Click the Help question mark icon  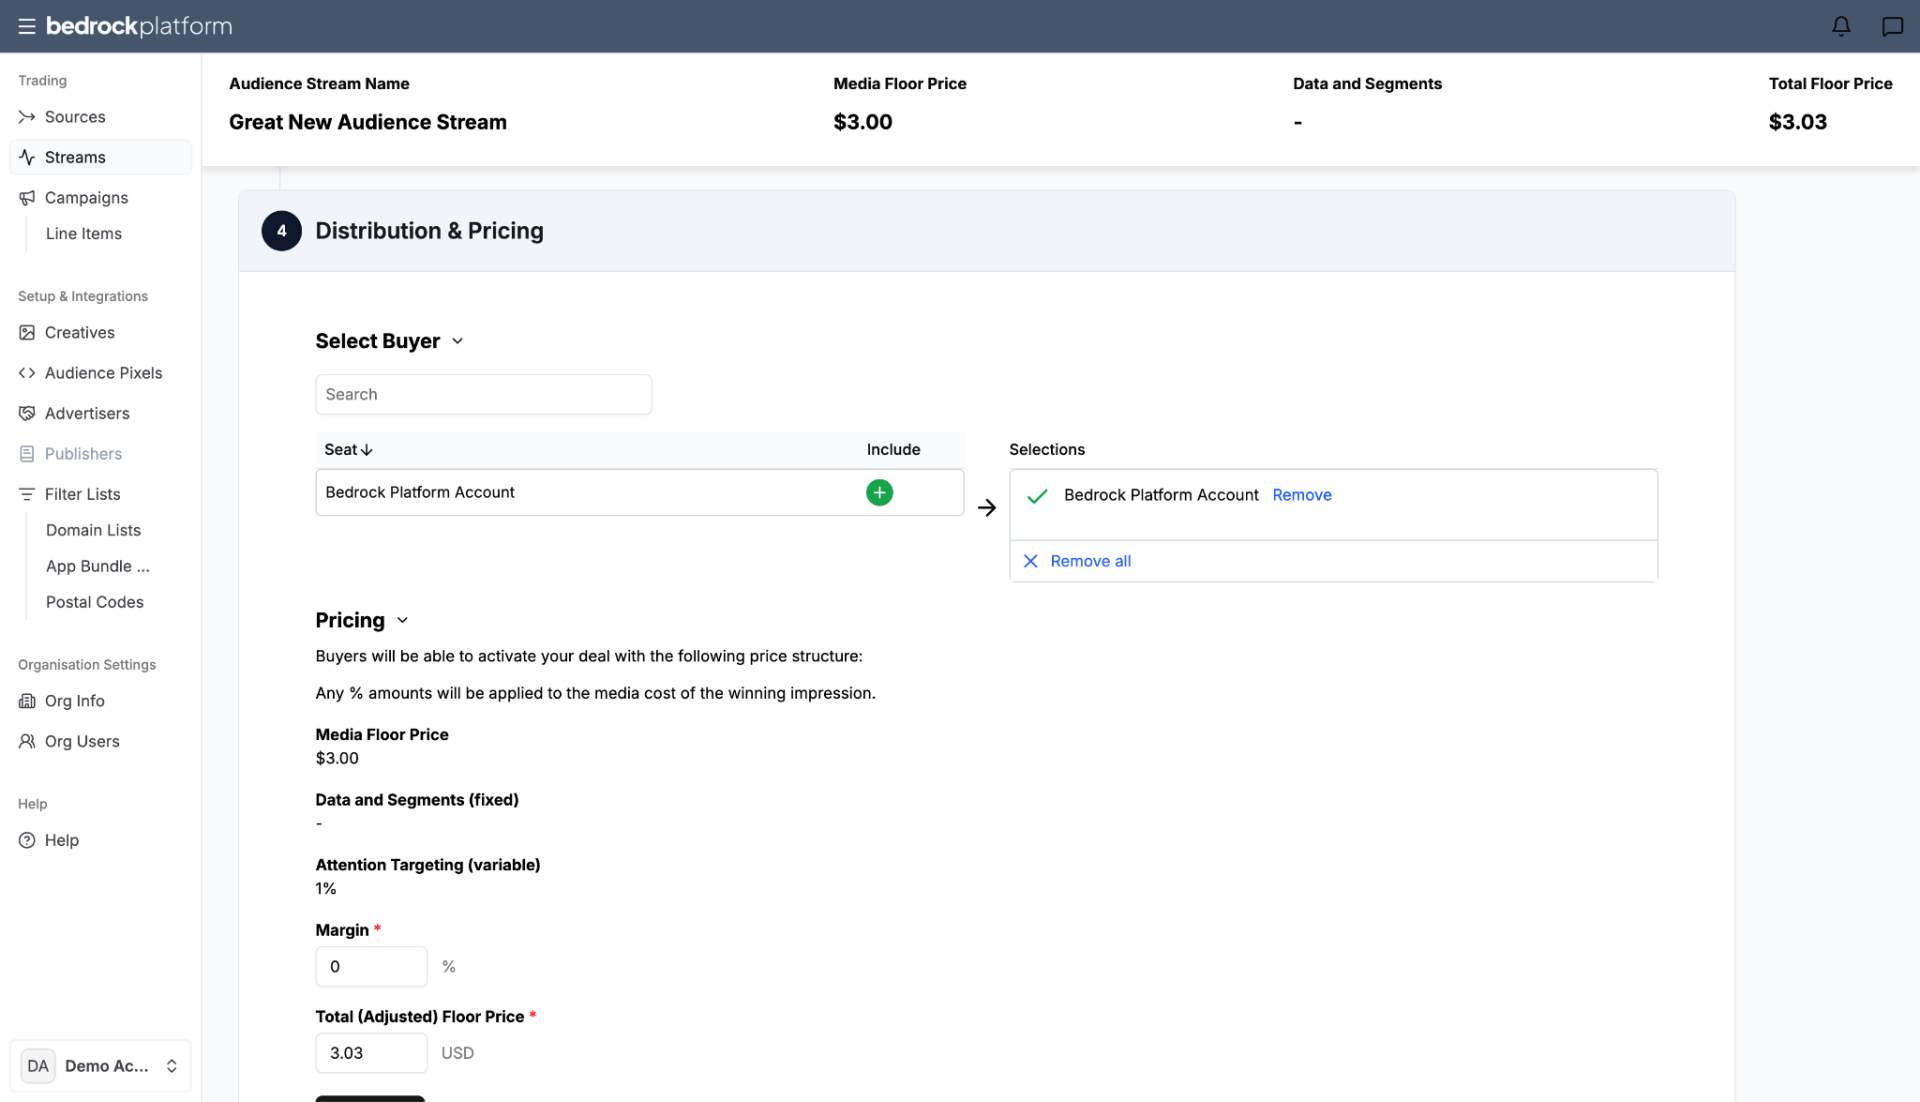click(27, 840)
